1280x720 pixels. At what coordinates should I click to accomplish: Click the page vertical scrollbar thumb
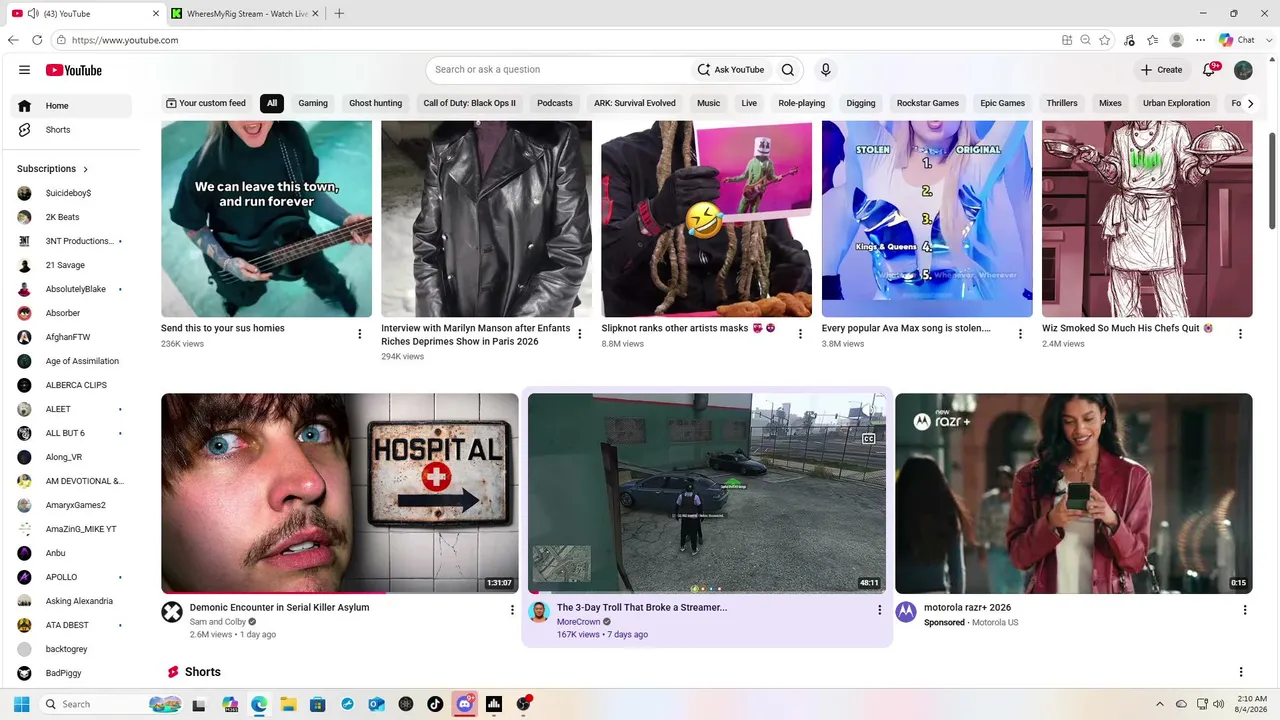[1273, 182]
